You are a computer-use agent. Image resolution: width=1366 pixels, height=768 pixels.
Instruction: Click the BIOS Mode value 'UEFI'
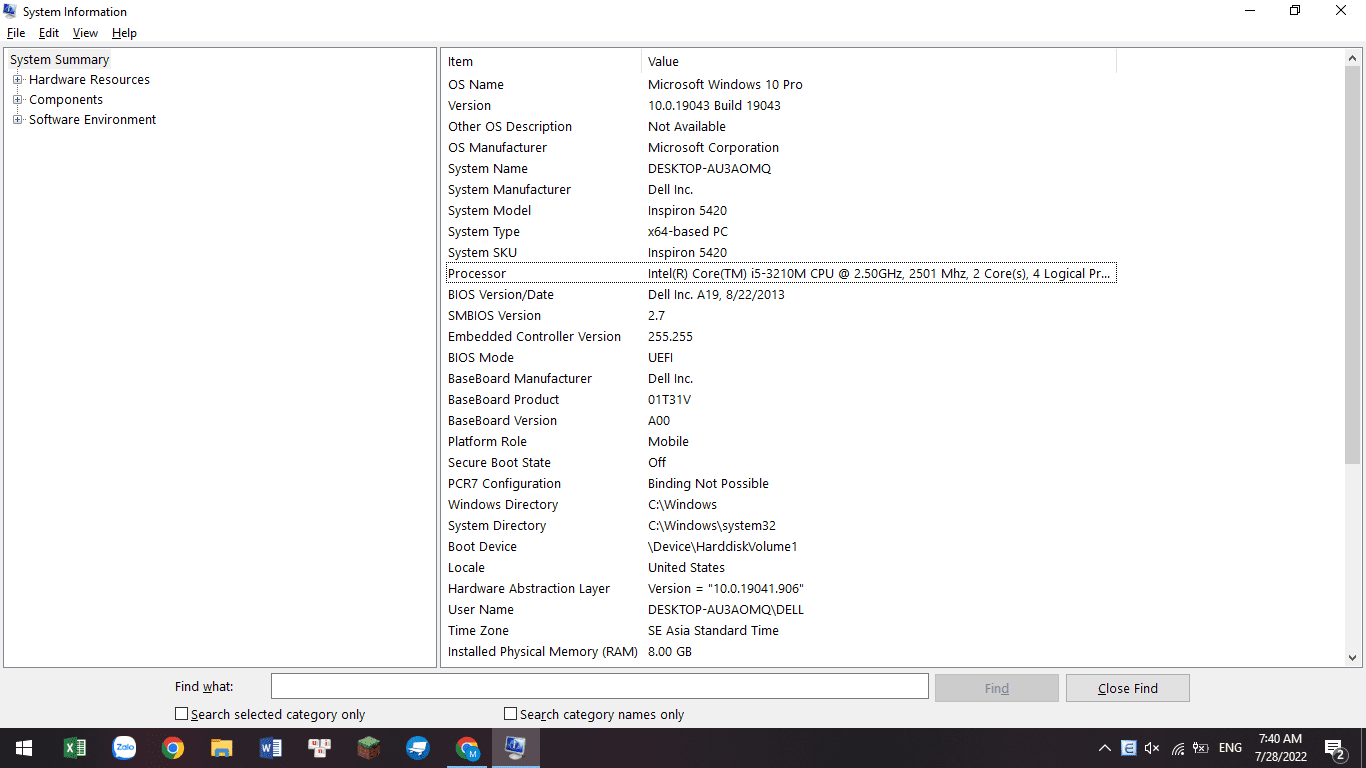click(660, 358)
